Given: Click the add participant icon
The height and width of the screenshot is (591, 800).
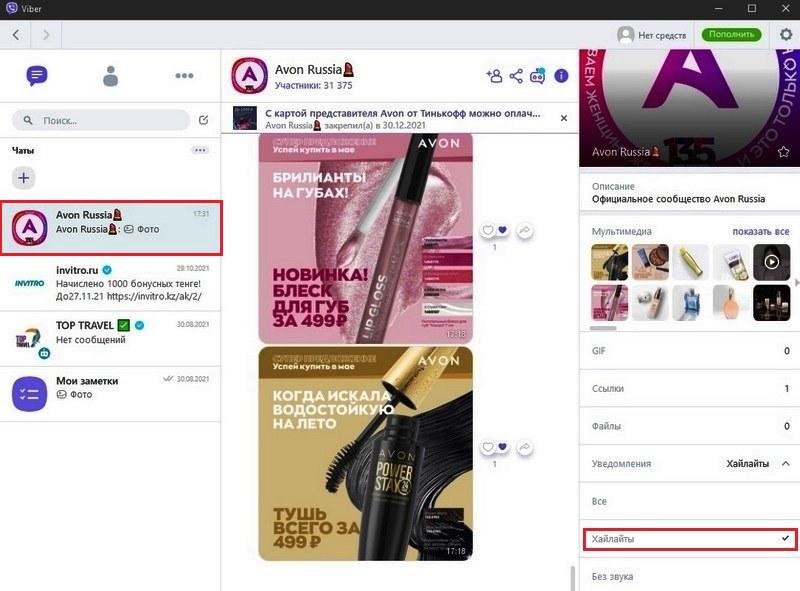Looking at the screenshot, I should click(494, 76).
